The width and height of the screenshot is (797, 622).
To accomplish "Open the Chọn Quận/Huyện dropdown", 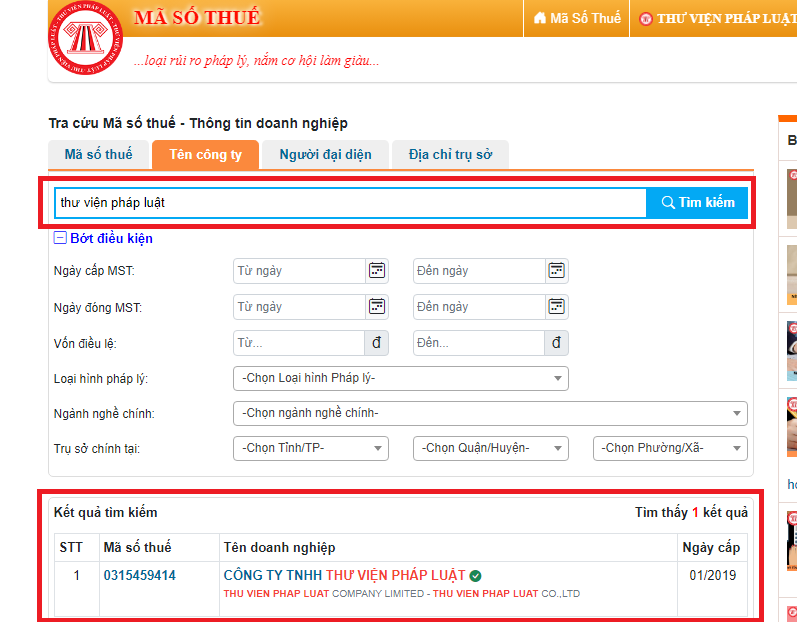I will click(491, 449).
